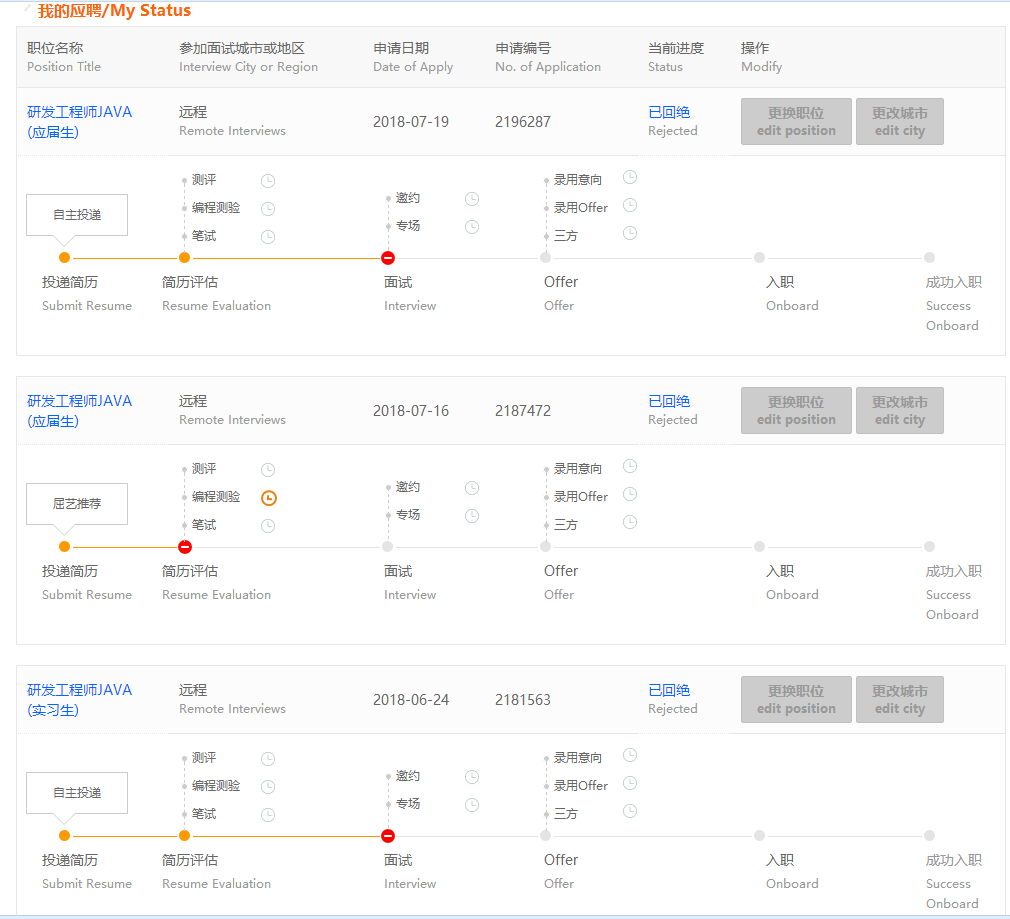Image resolution: width=1010 pixels, height=919 pixels.
Task: Click clock icon beside 笔试 in application 2181563
Action: tap(268, 815)
